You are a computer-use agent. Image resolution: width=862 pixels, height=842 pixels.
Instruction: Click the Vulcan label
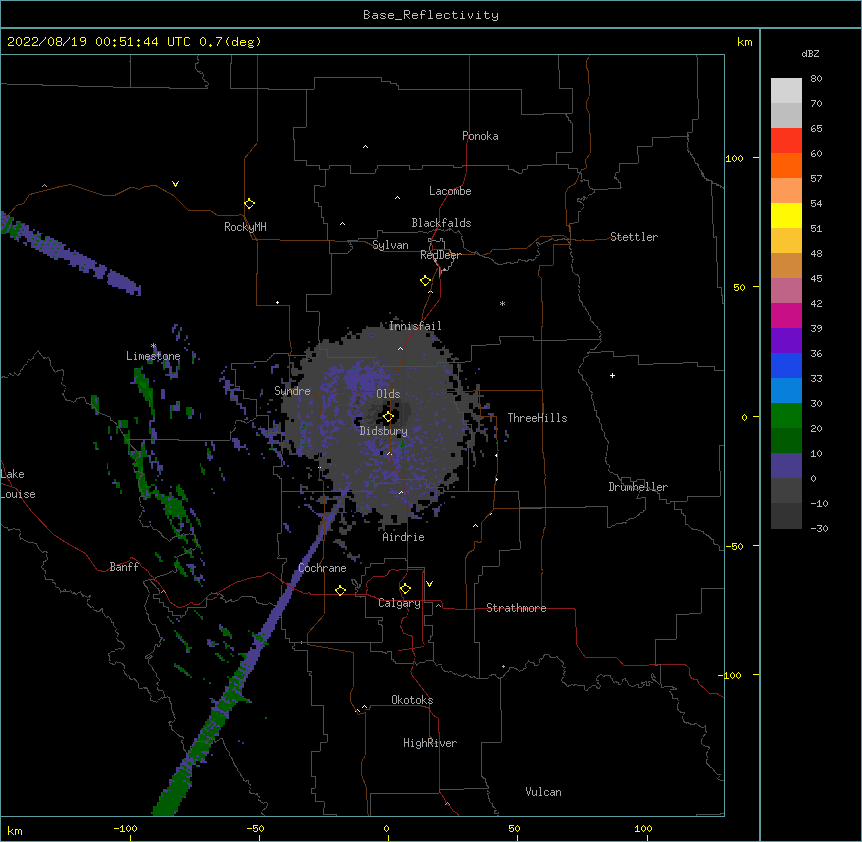[543, 792]
